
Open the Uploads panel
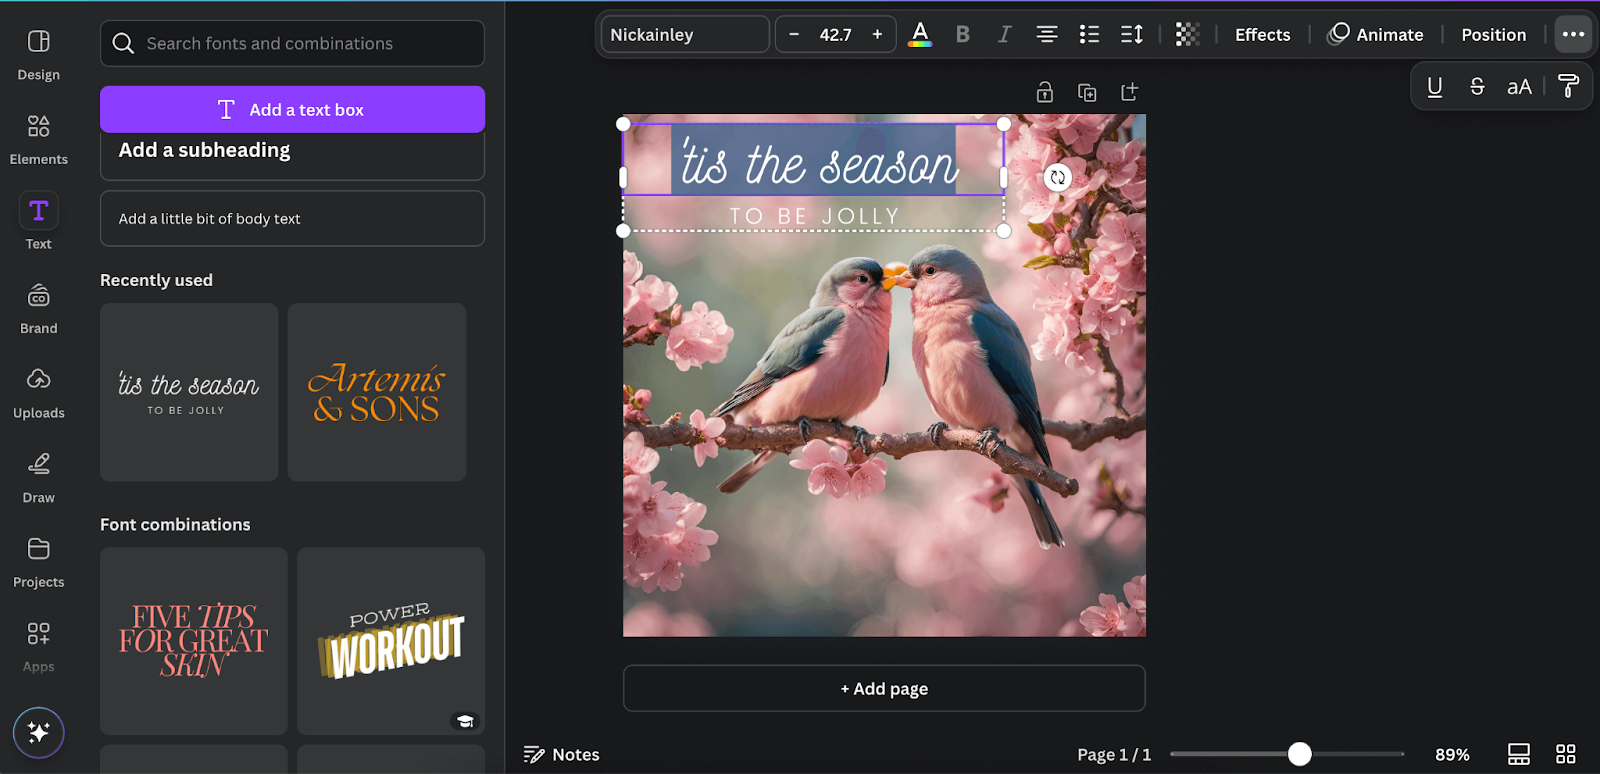point(38,393)
